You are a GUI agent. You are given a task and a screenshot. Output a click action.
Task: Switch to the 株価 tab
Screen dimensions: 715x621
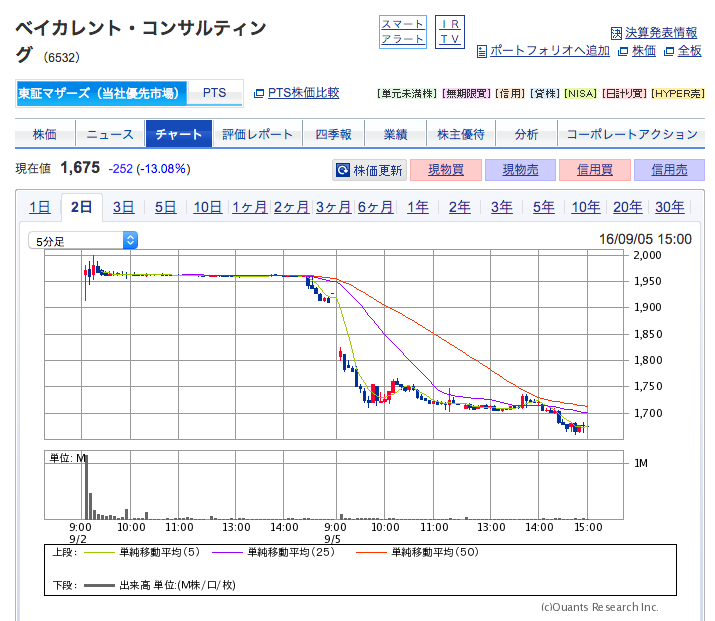[x=45, y=134]
